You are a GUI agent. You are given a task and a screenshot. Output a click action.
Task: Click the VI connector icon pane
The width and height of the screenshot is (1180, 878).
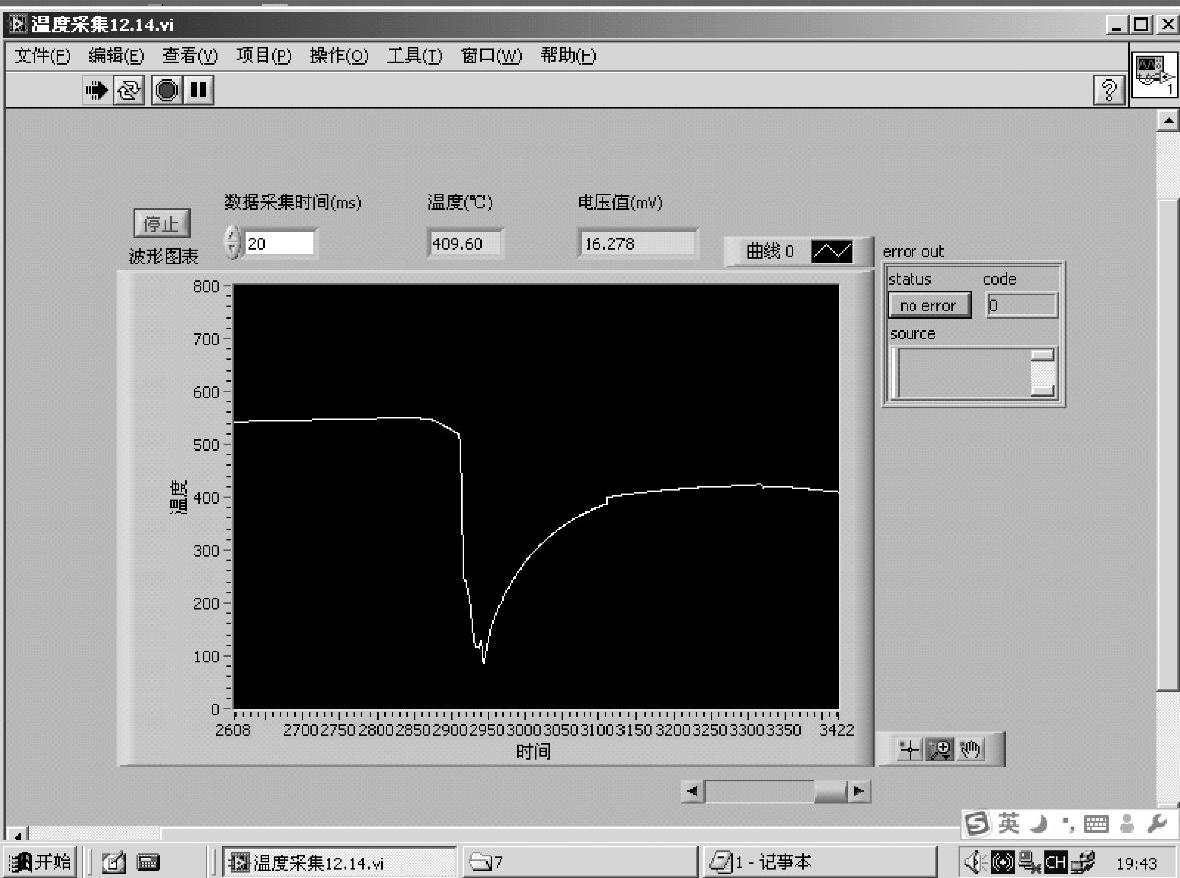pos(1154,76)
